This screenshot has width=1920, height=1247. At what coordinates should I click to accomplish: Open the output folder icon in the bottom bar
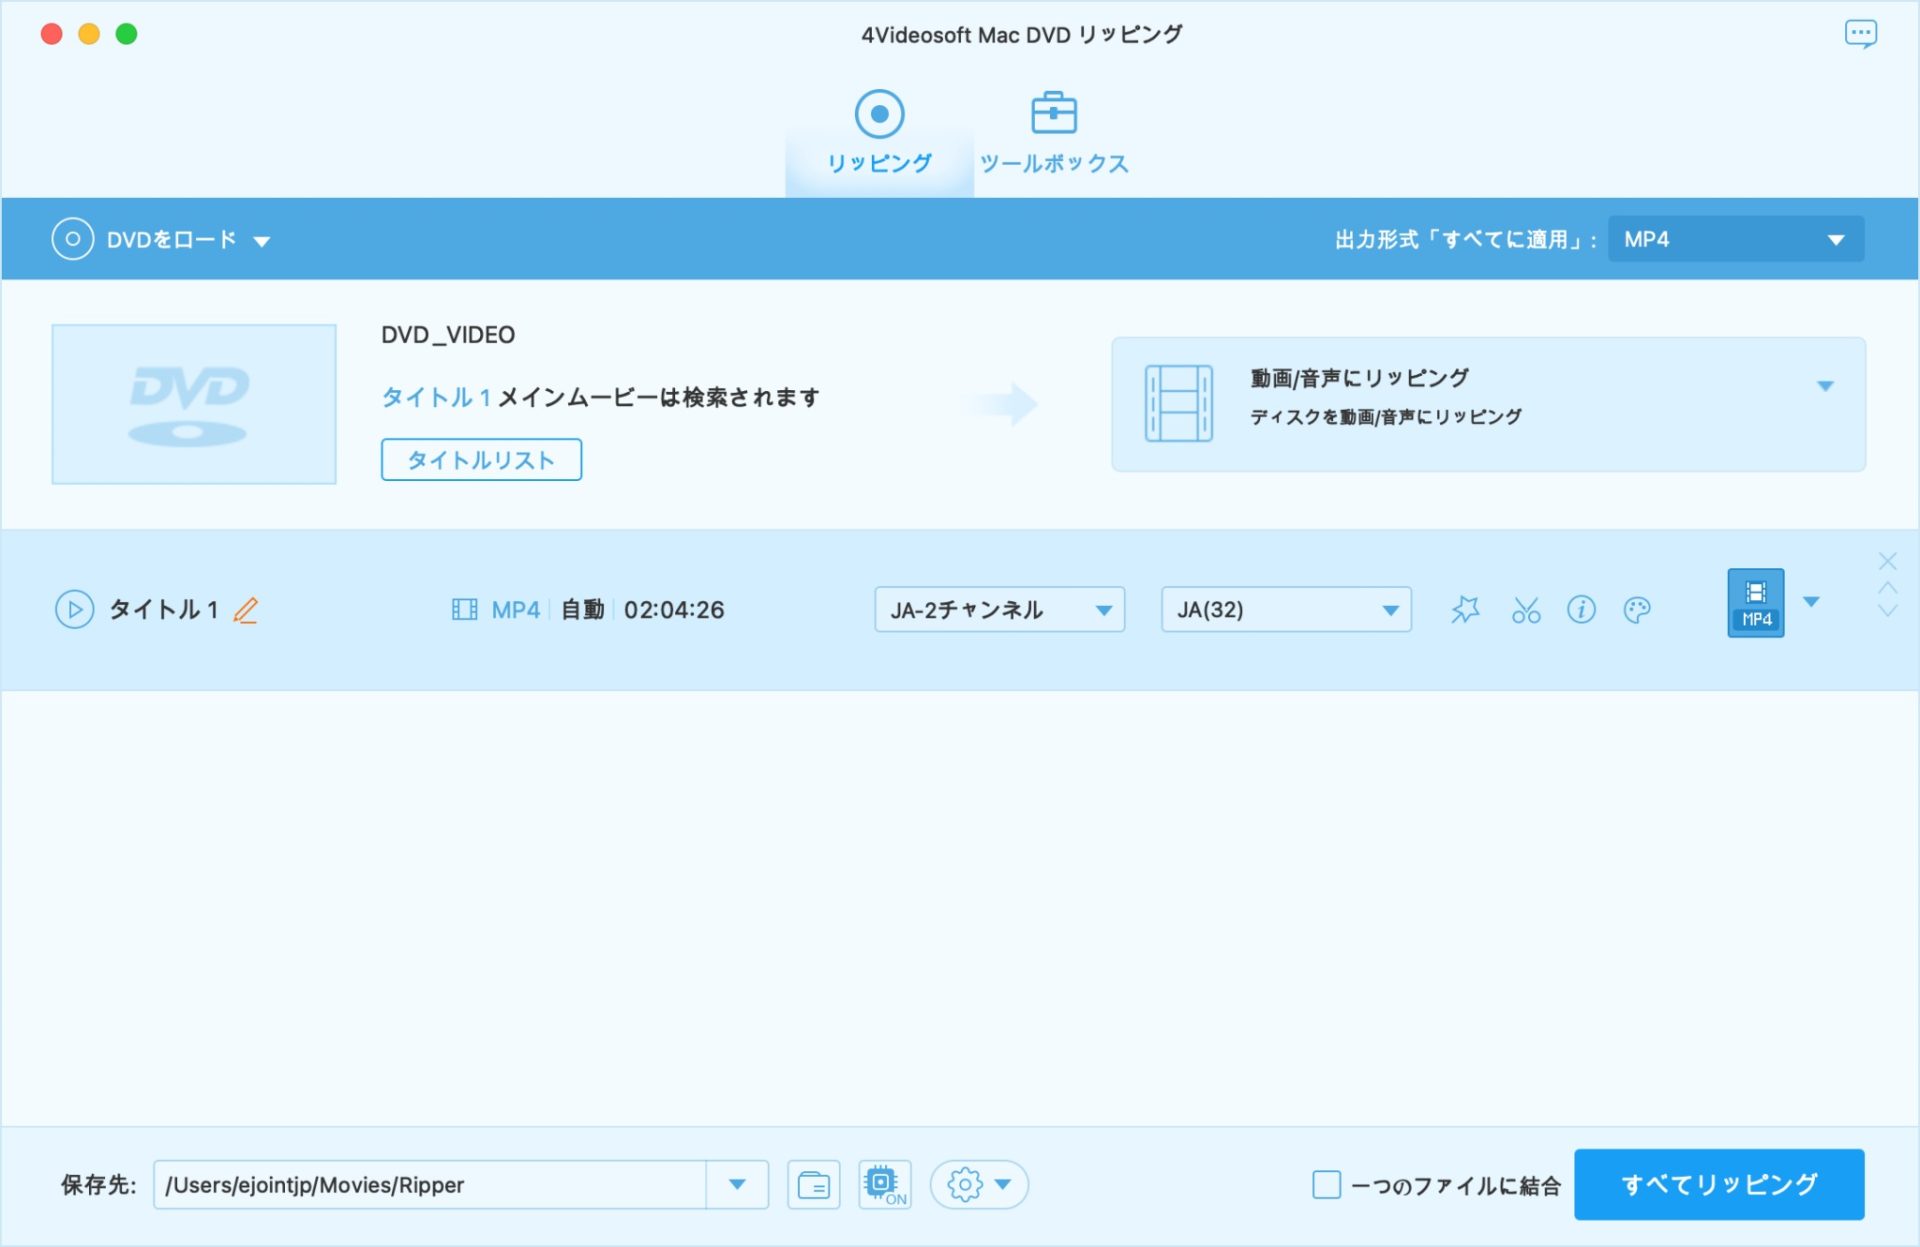tap(813, 1184)
